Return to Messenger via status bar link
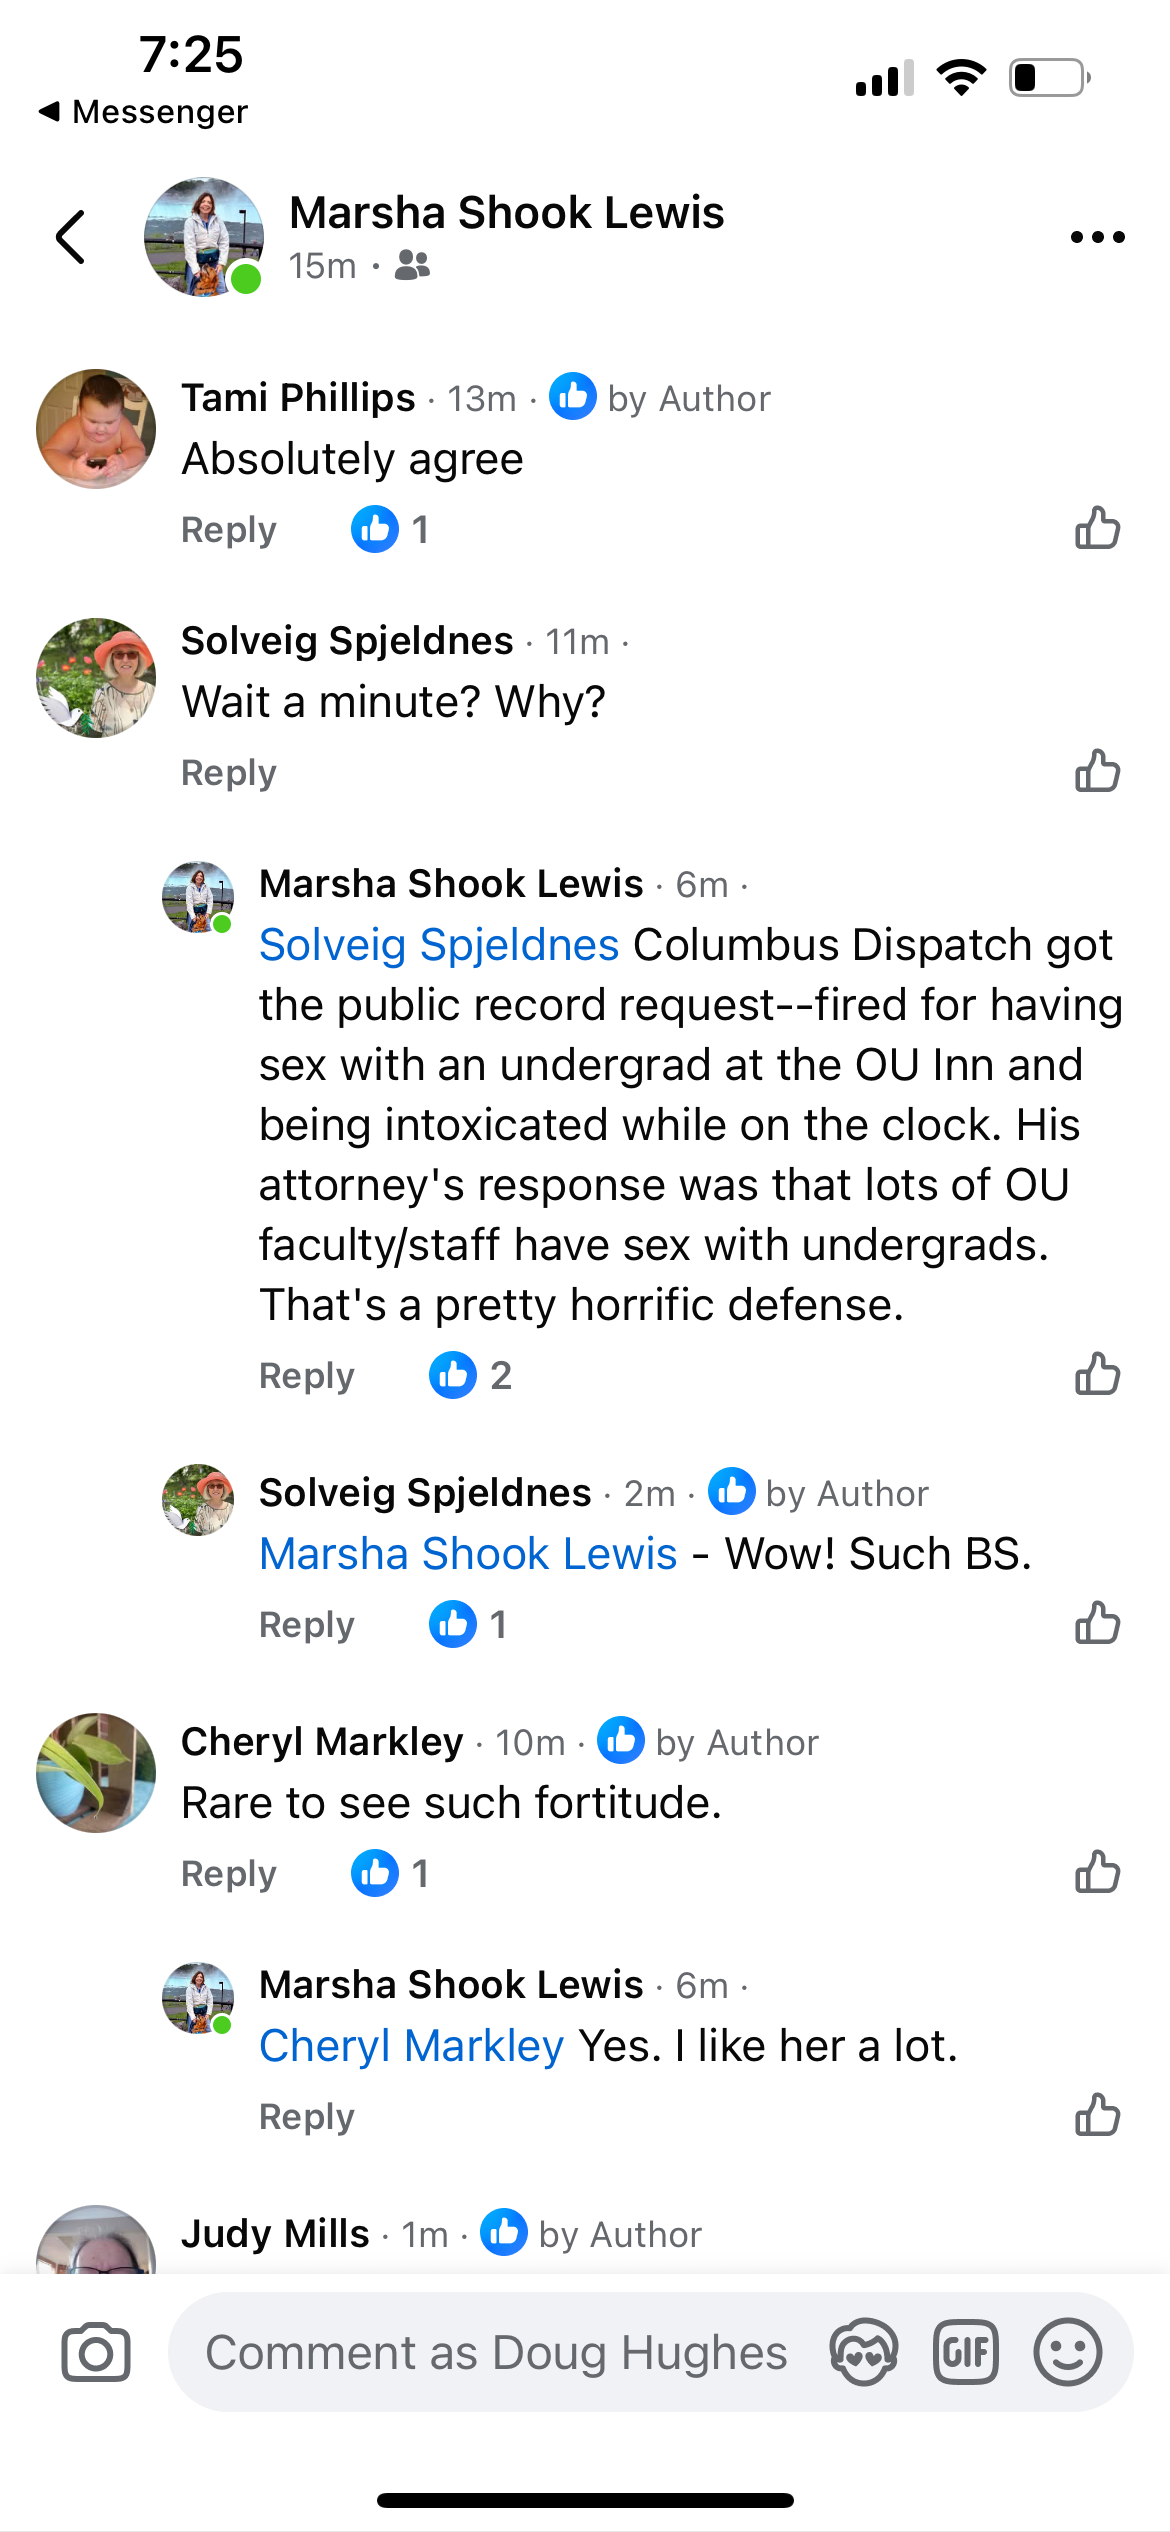Image resolution: width=1170 pixels, height=2532 pixels. [x=143, y=112]
